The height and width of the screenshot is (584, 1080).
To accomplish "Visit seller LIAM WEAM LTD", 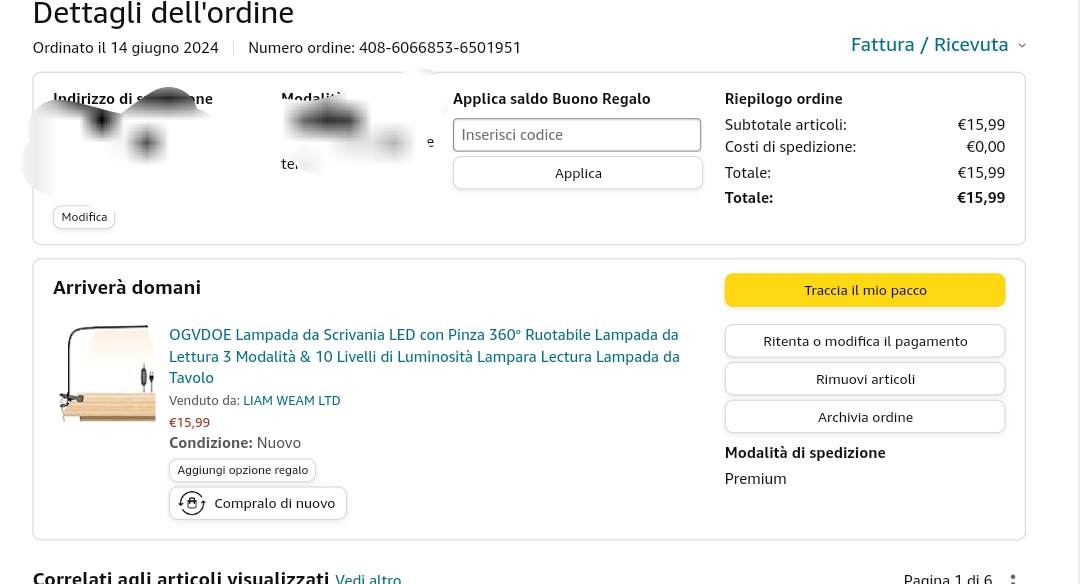I will pyautogui.click(x=291, y=401).
